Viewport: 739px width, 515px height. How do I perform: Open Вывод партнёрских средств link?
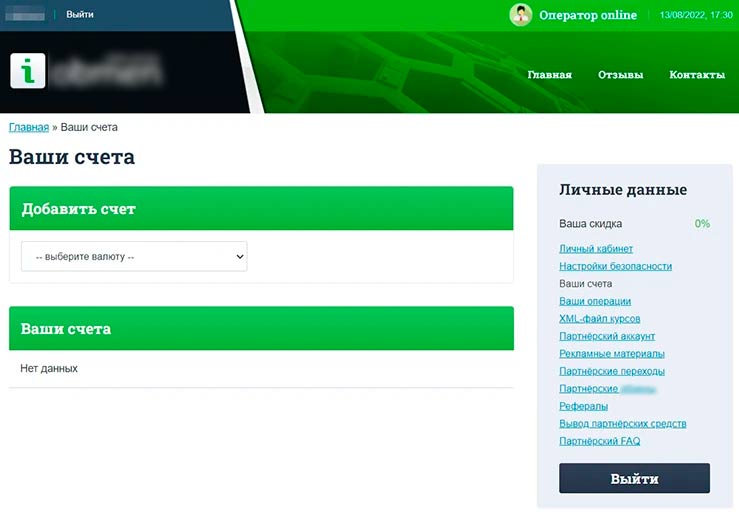(622, 423)
